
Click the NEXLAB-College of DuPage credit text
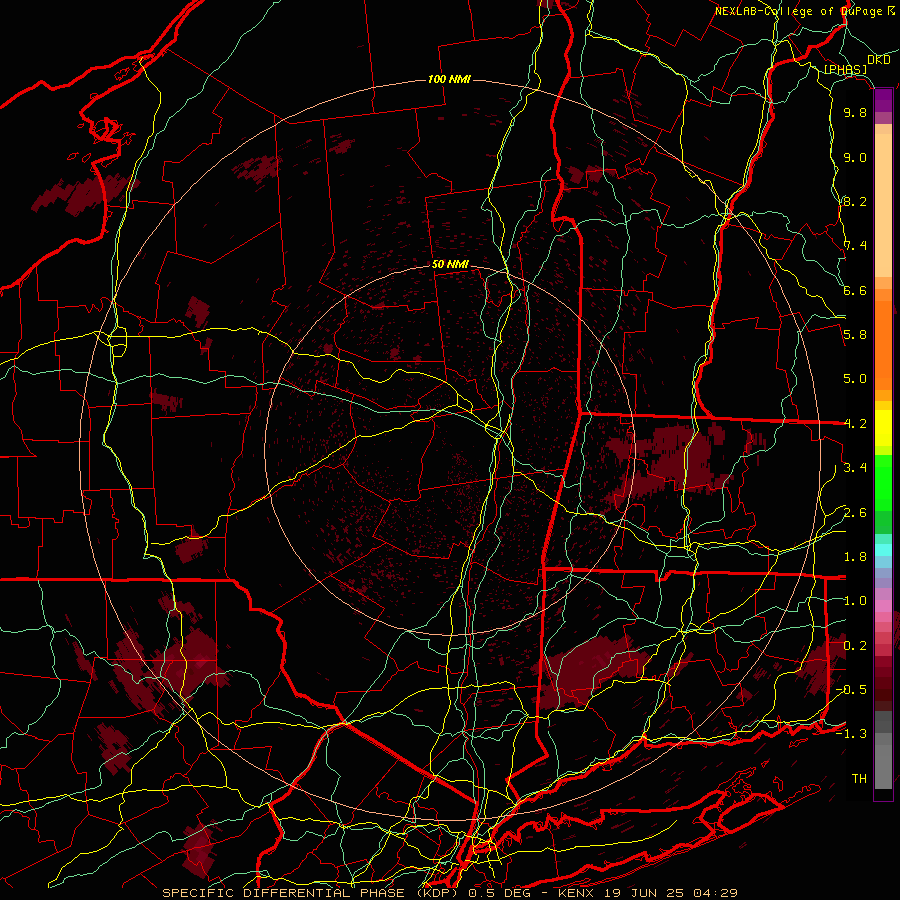click(x=805, y=11)
